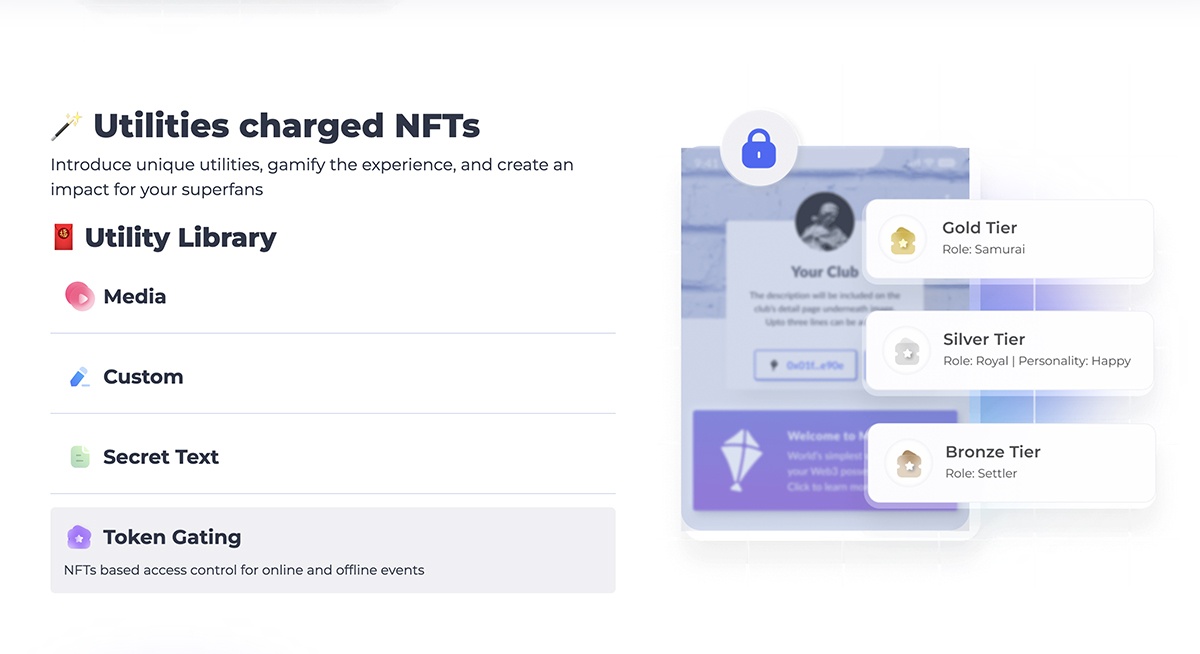Expand the Secret Text utility row
The width and height of the screenshot is (1200, 654).
point(333,457)
